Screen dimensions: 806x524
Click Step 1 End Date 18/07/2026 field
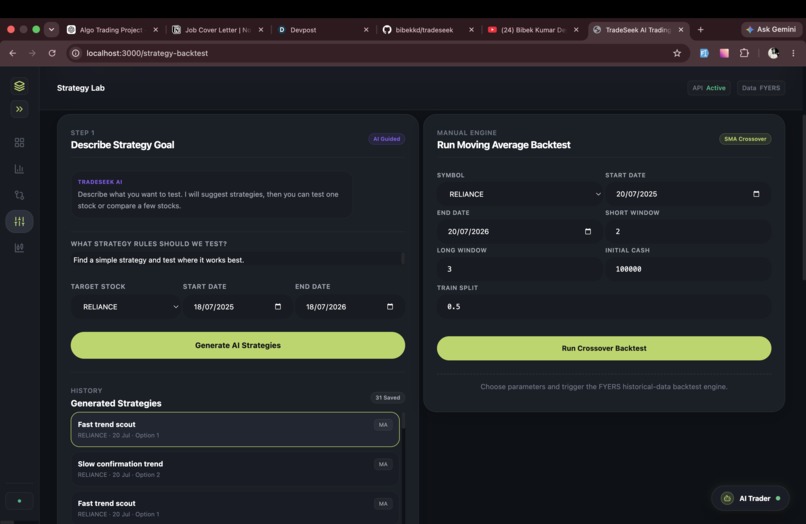tap(350, 306)
